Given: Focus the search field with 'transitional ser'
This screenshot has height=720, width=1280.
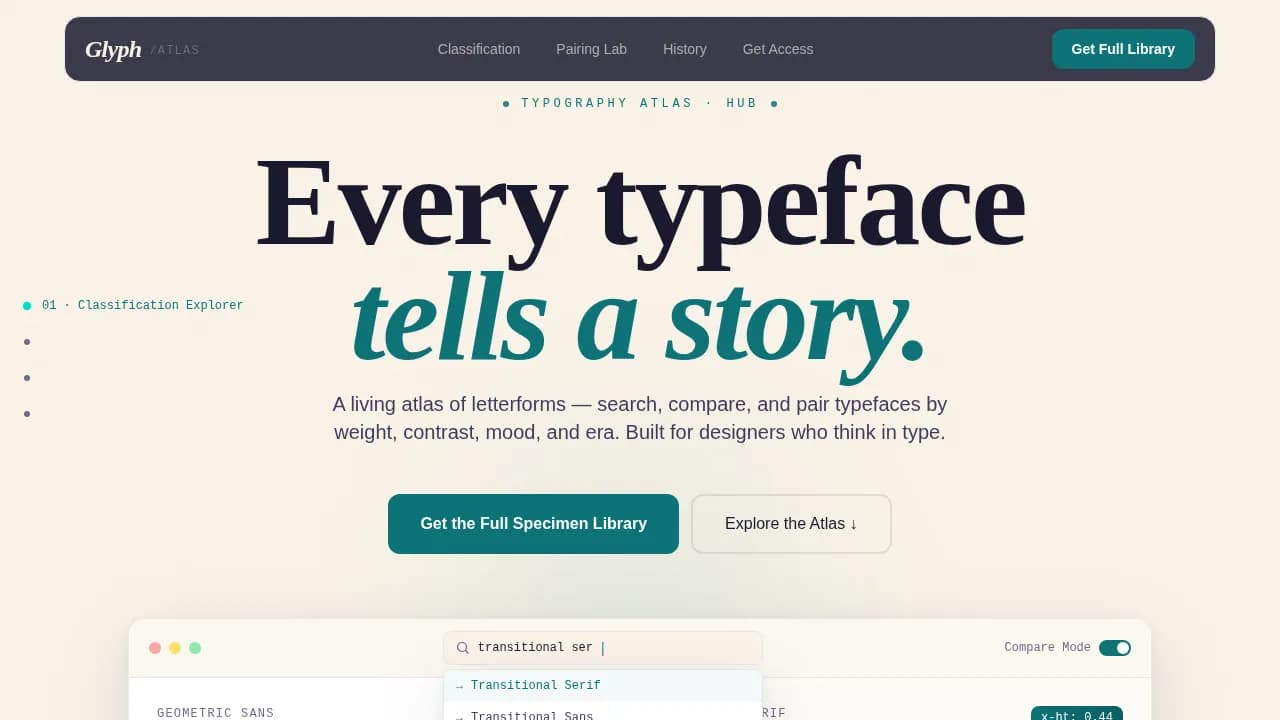Looking at the screenshot, I should pos(603,648).
